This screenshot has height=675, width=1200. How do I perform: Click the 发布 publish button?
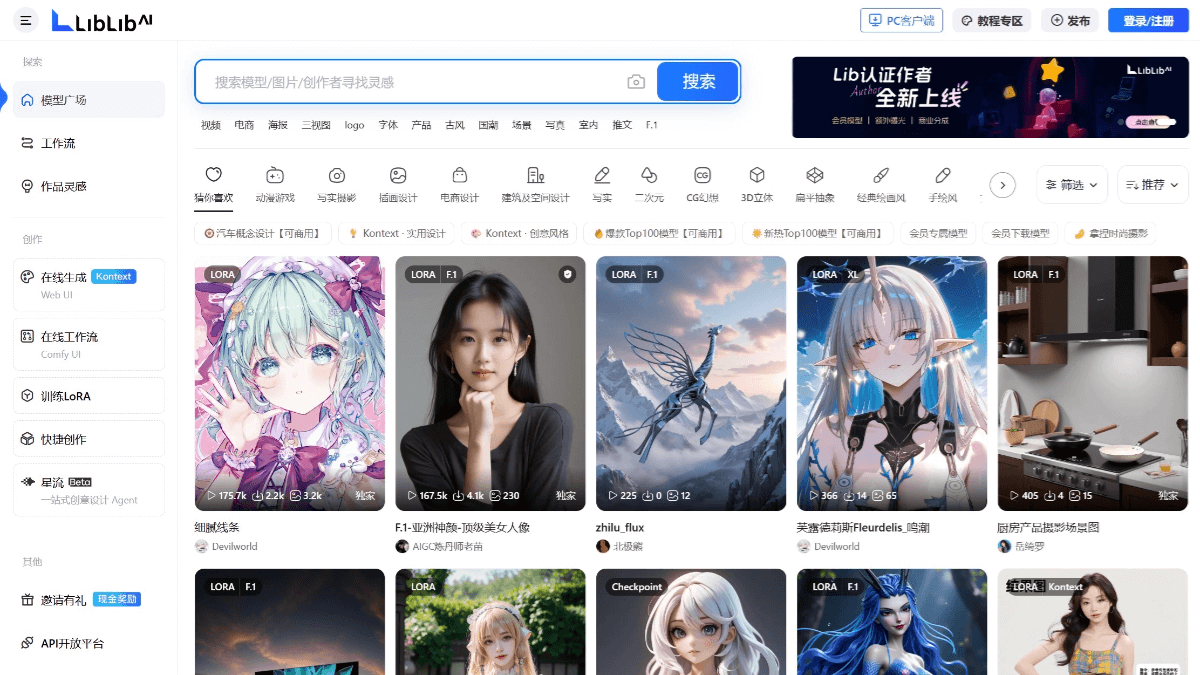coord(1070,20)
